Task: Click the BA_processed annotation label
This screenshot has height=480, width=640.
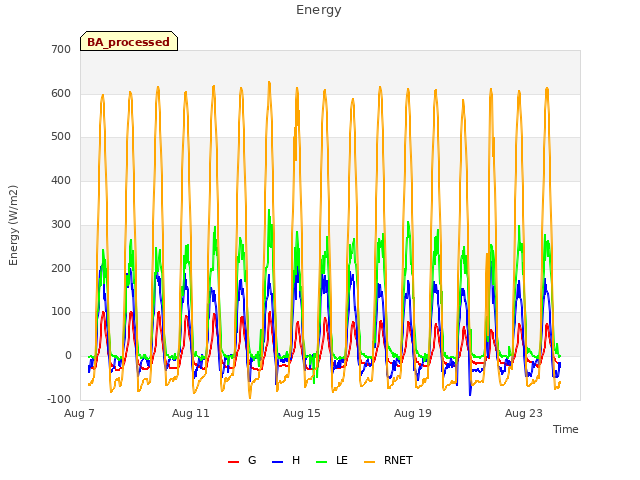Action: (129, 41)
